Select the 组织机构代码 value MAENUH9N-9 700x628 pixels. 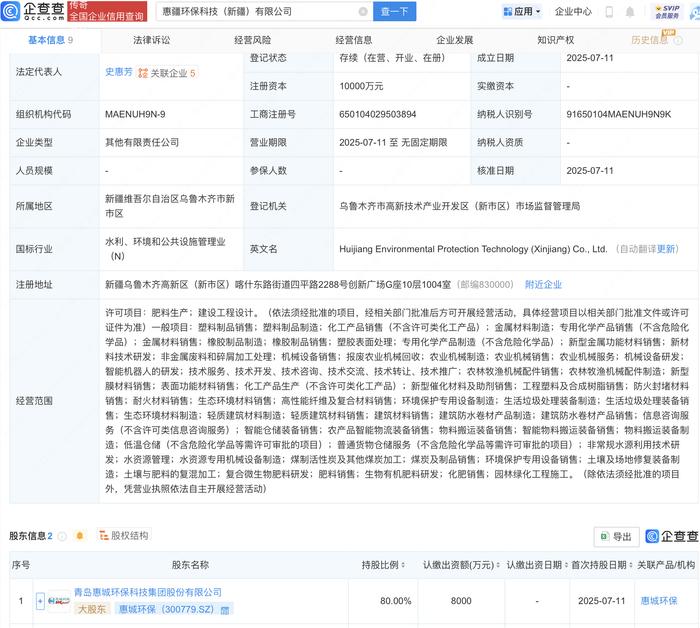tap(135, 114)
